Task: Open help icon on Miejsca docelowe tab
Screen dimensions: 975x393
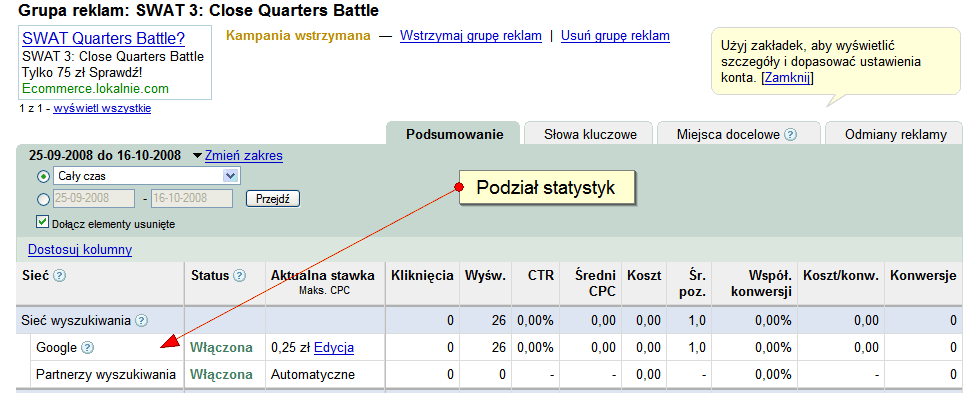Action: (790, 134)
